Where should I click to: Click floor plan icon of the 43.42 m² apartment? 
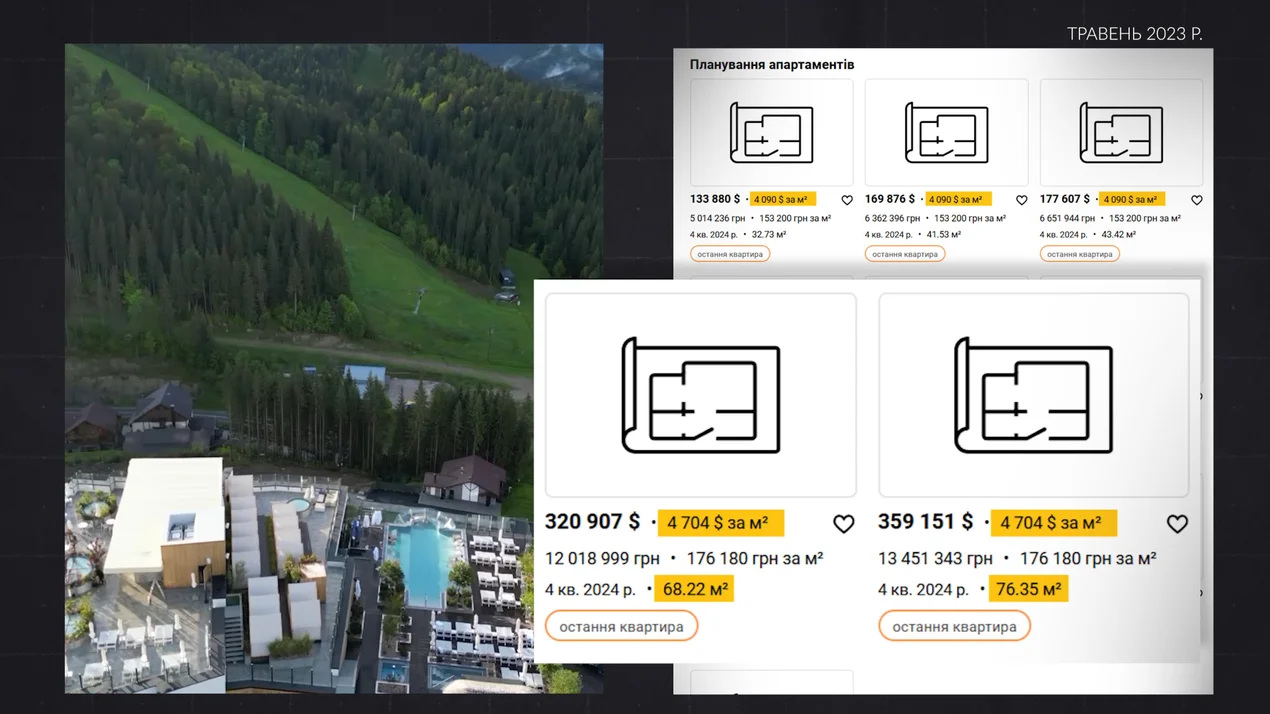(x=1121, y=133)
